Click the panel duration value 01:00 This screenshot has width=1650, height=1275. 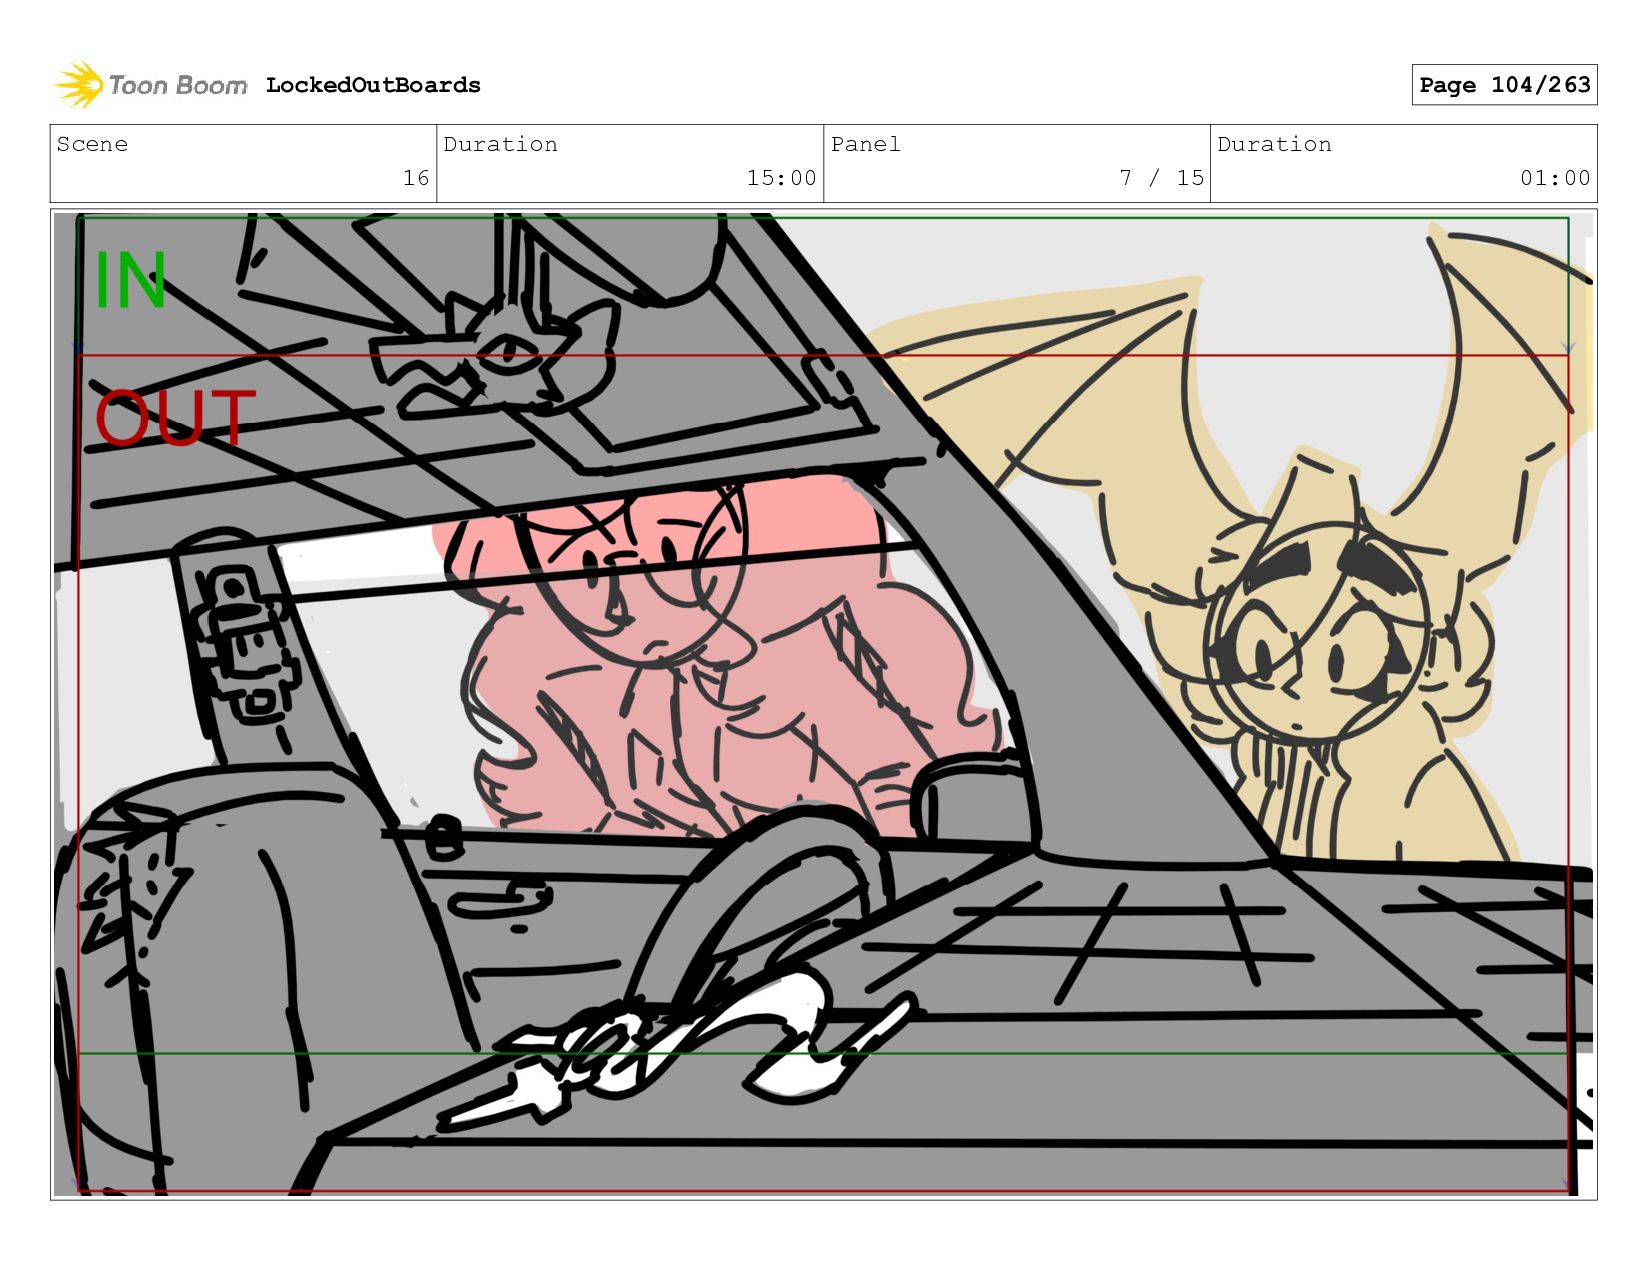click(x=1555, y=178)
